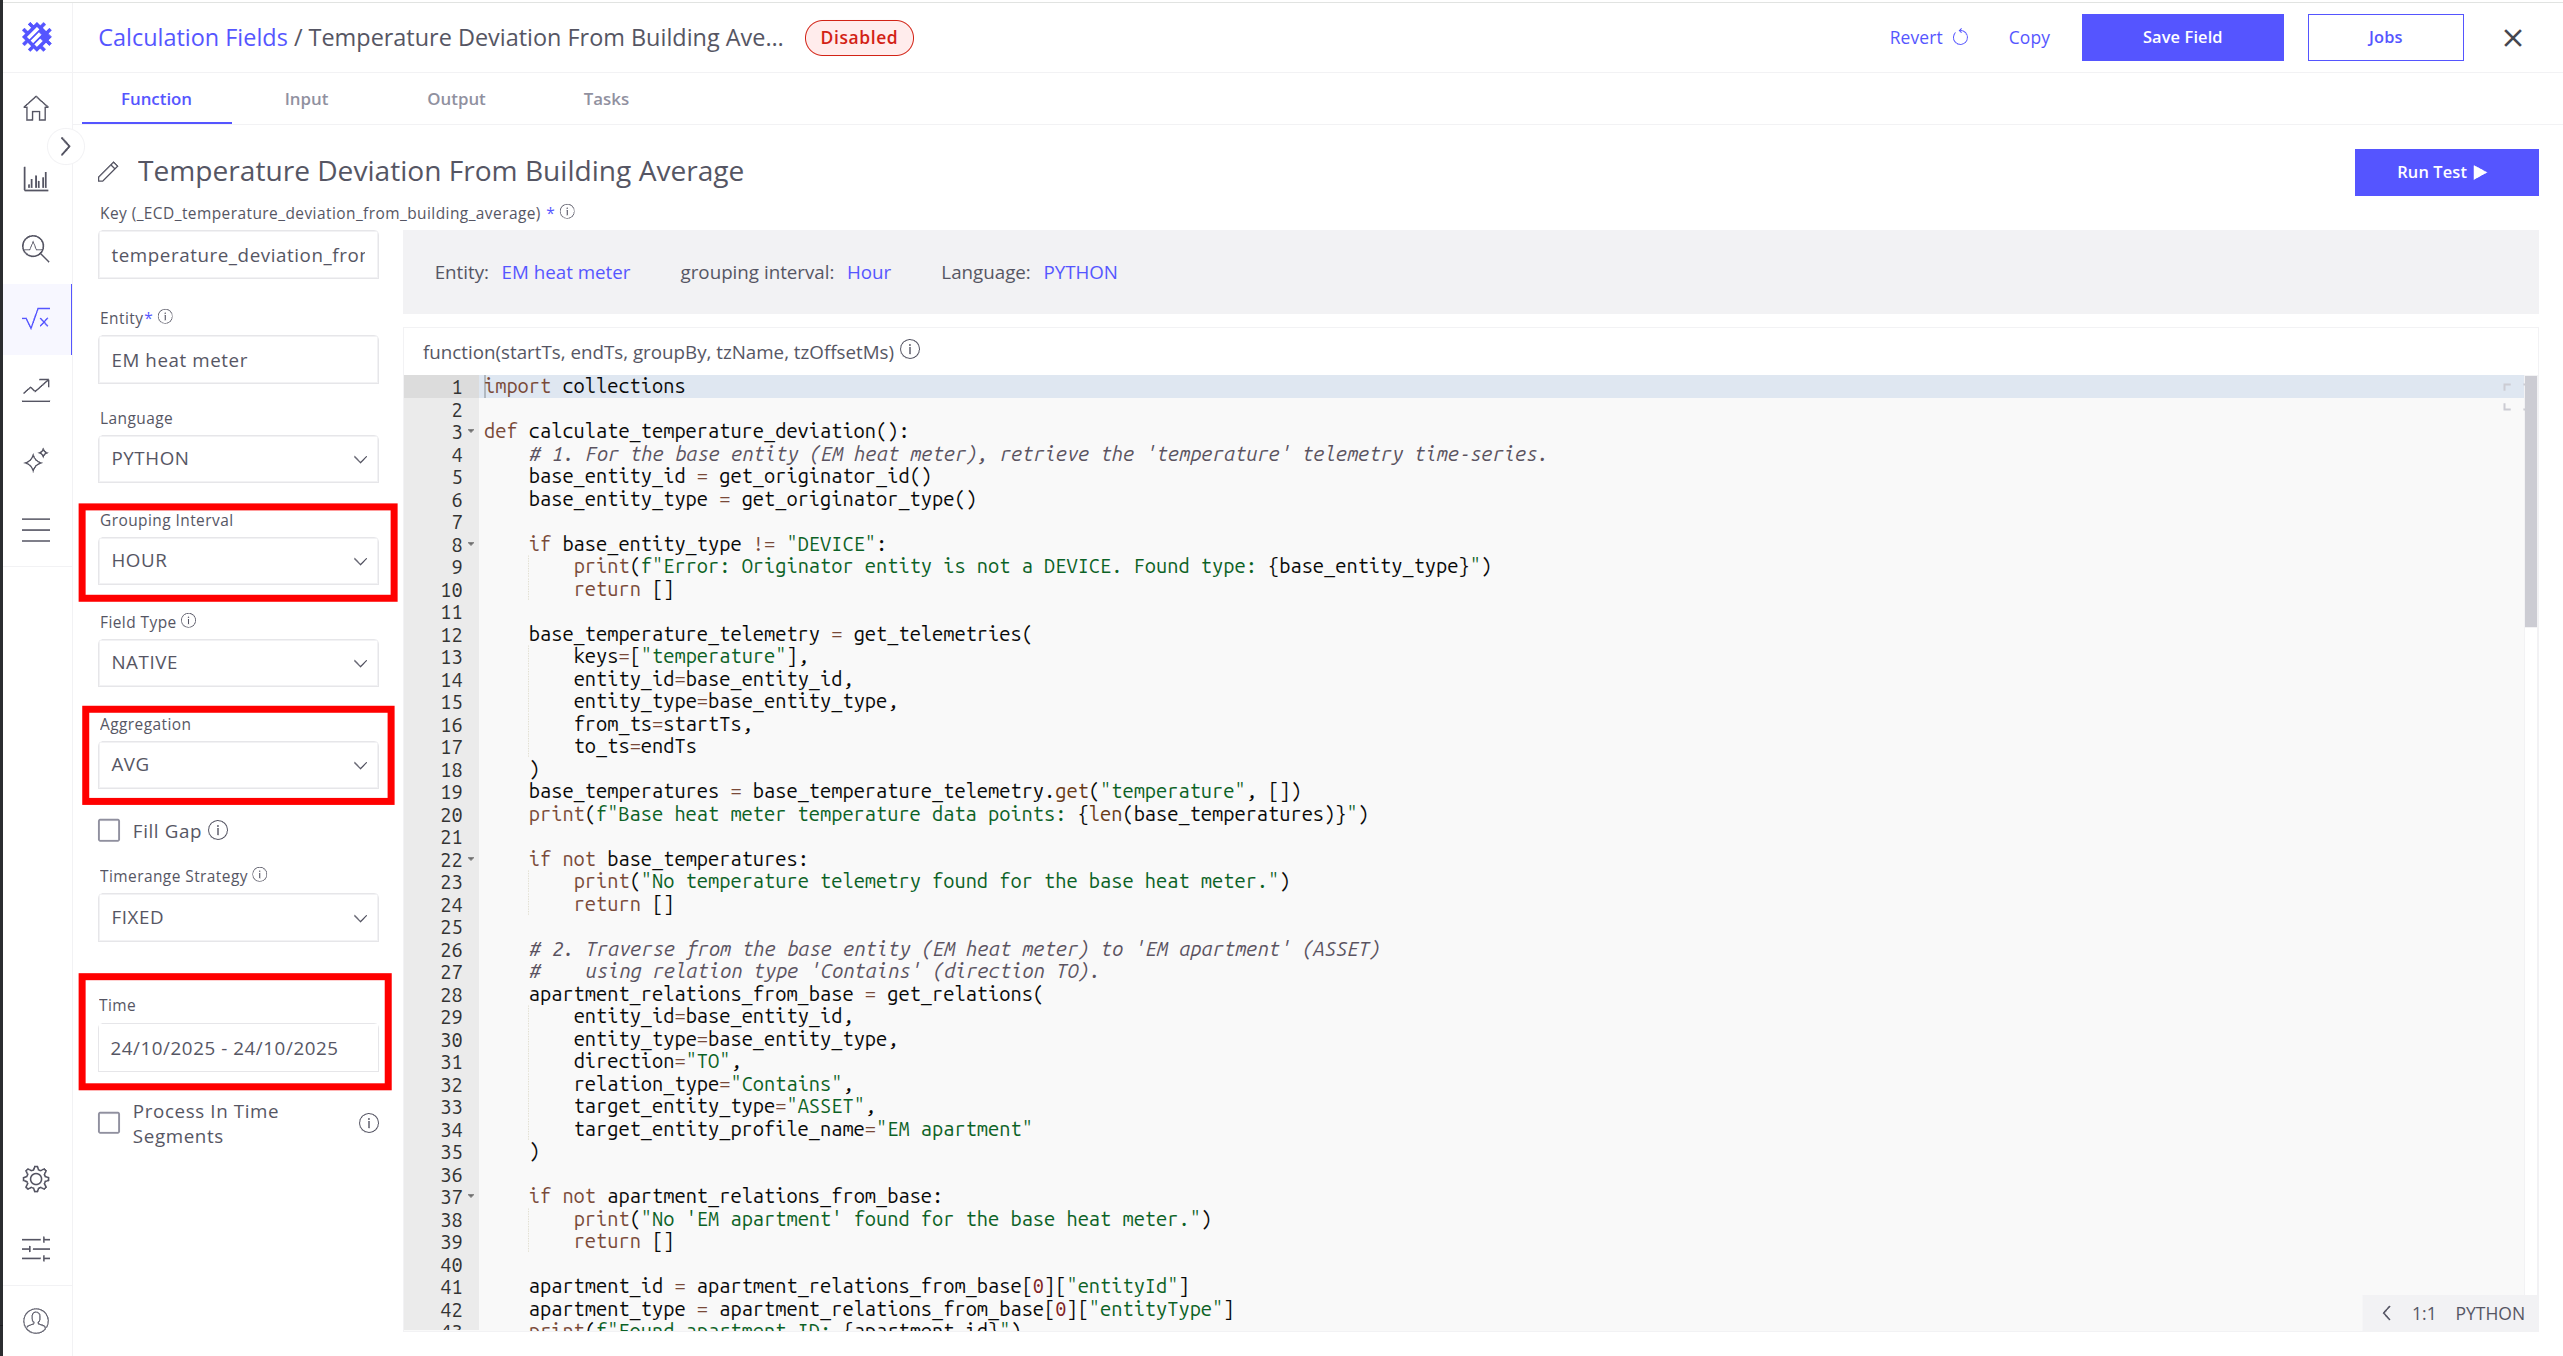Click the analytics magnifier search icon
This screenshot has height=1356, width=2563.
pos(36,248)
